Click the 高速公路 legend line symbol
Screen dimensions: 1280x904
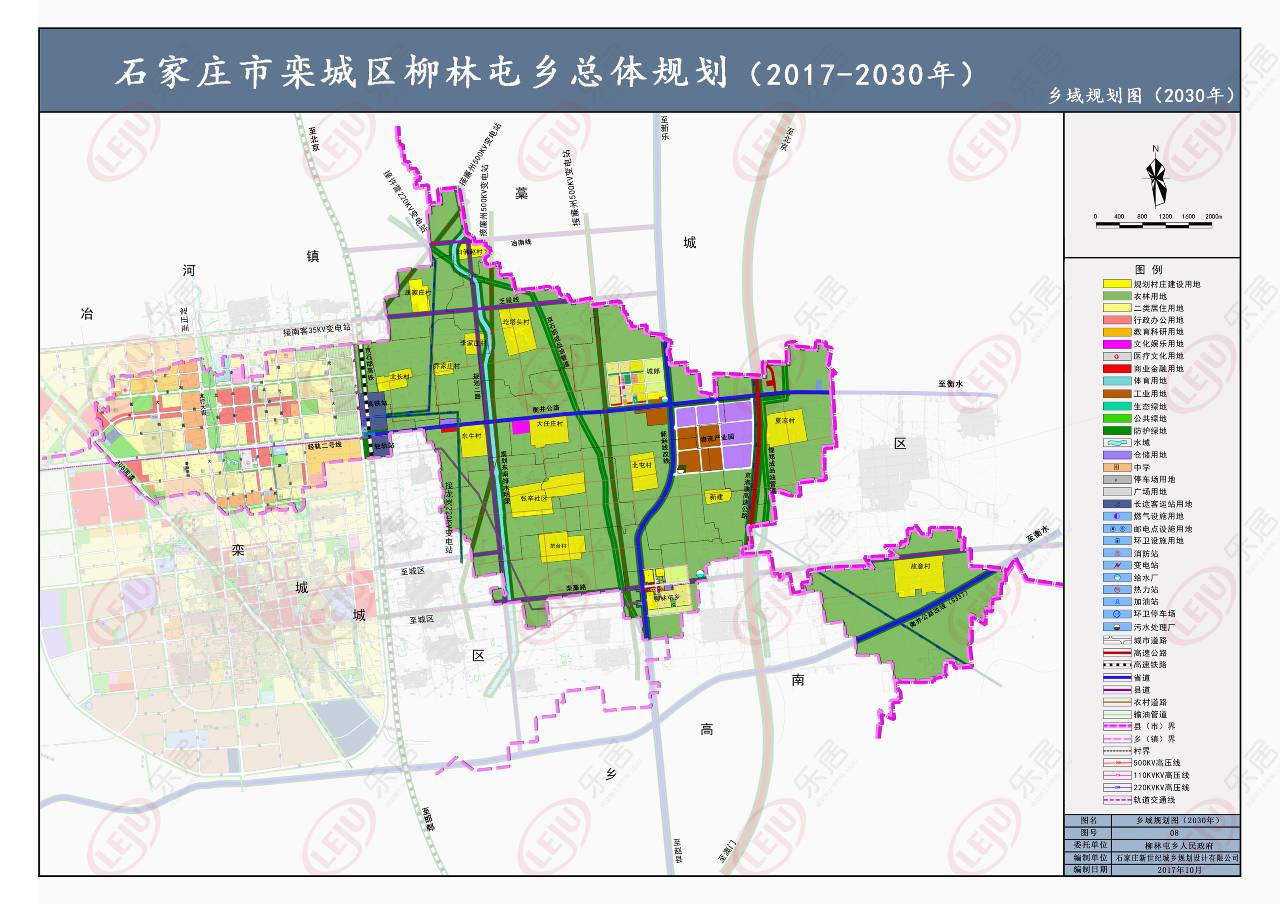coord(1117,653)
